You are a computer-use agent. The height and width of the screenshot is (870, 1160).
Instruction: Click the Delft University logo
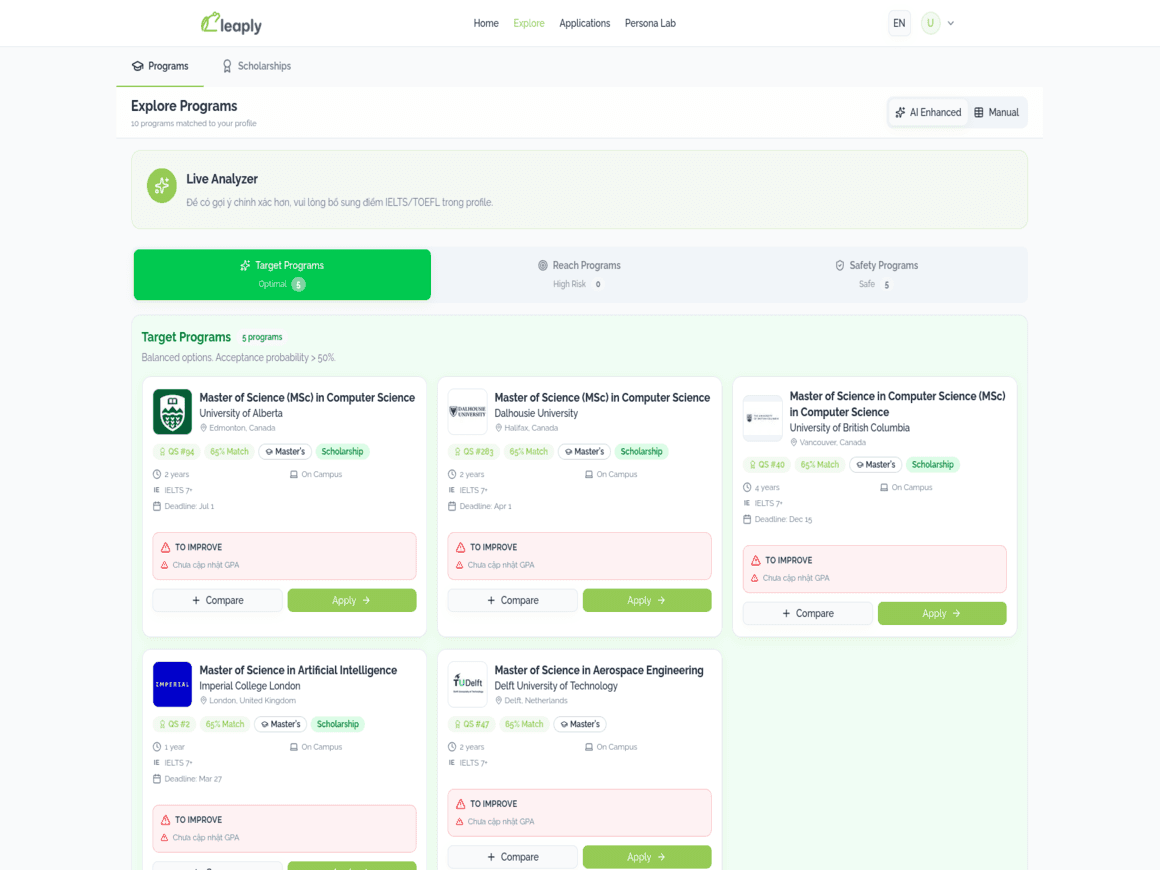[467, 684]
